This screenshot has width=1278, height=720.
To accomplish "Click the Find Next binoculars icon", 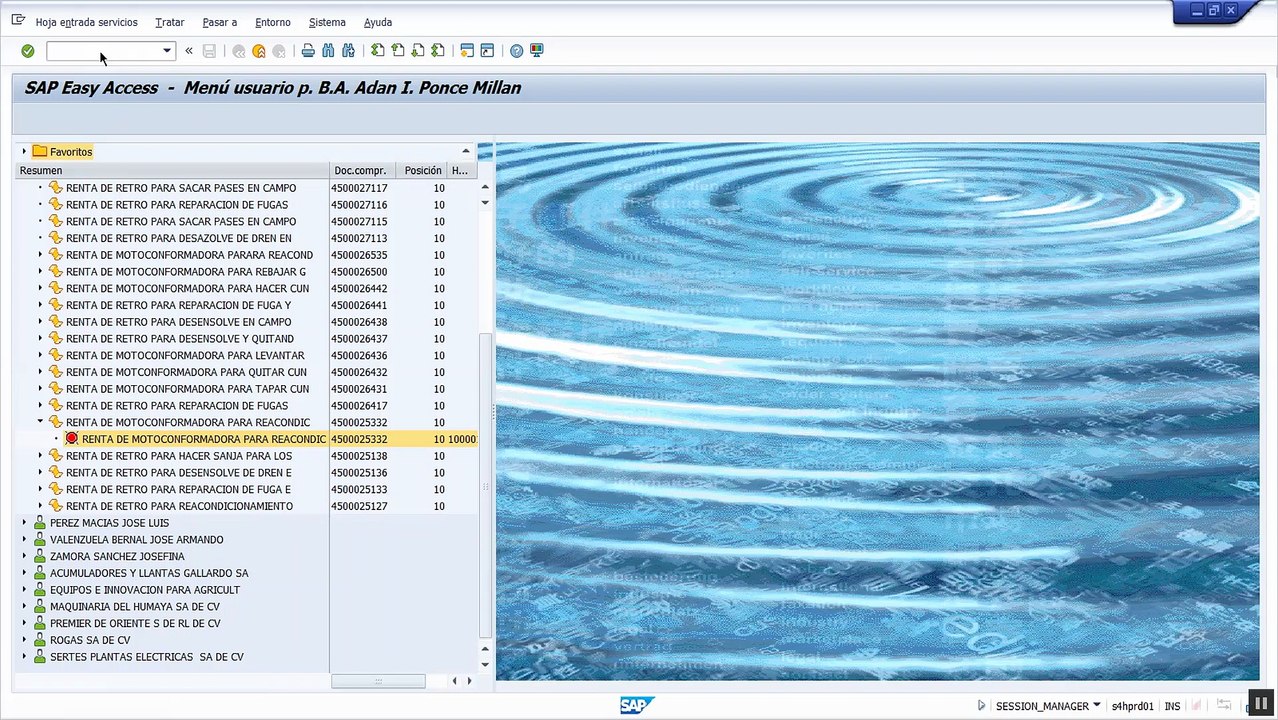I will [x=348, y=51].
